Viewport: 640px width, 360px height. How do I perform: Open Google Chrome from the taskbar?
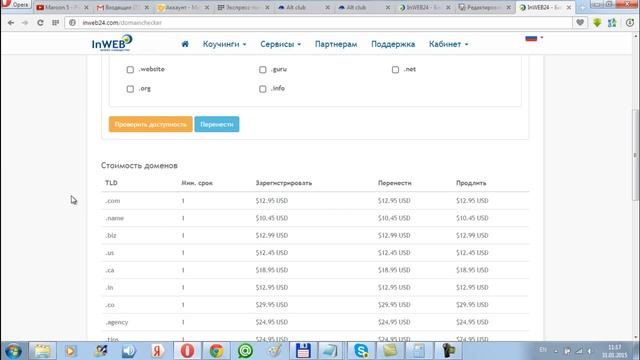[216, 351]
